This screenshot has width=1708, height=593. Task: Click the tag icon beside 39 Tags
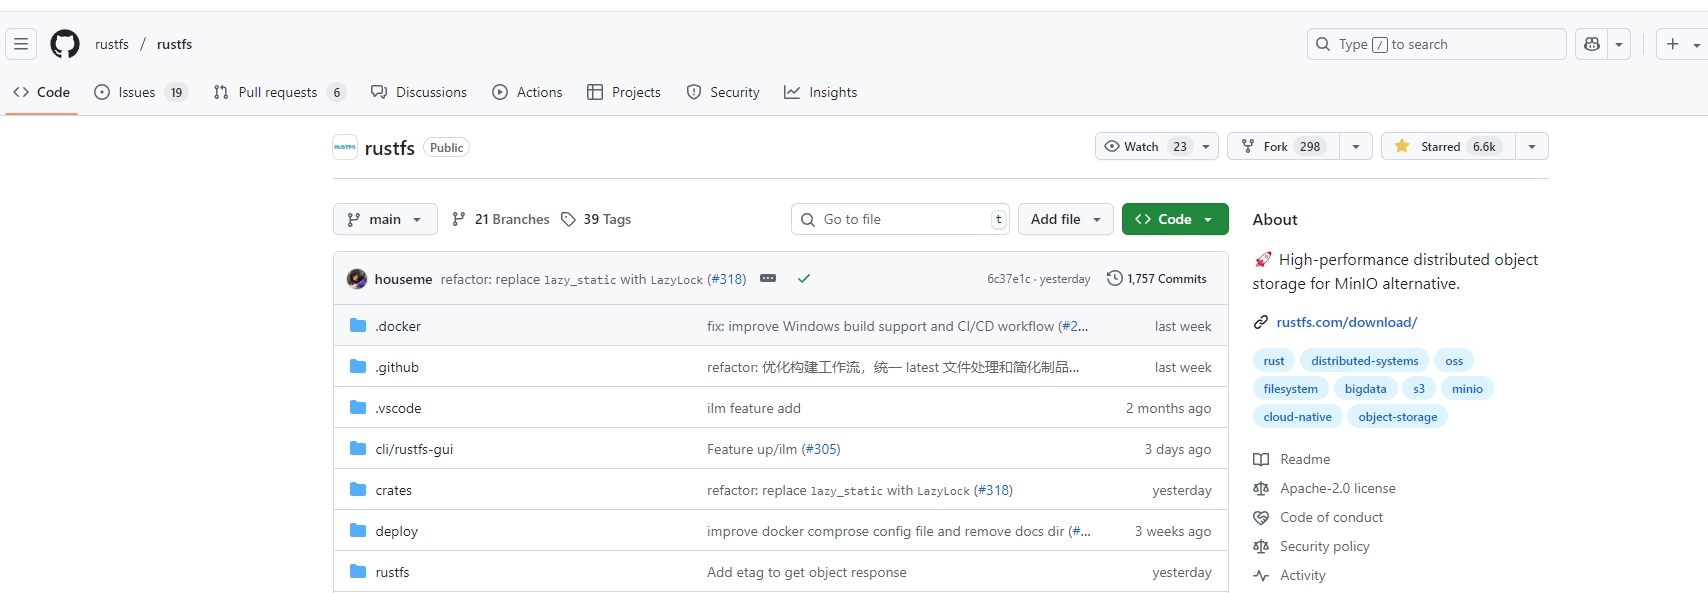568,219
